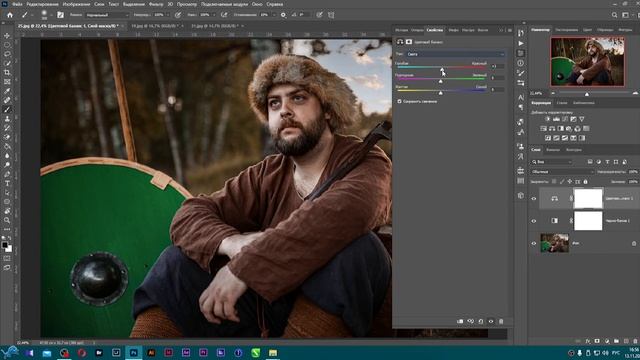
Task: Click the layer mask icon in Properties
Action: pyautogui.click(x=409, y=42)
